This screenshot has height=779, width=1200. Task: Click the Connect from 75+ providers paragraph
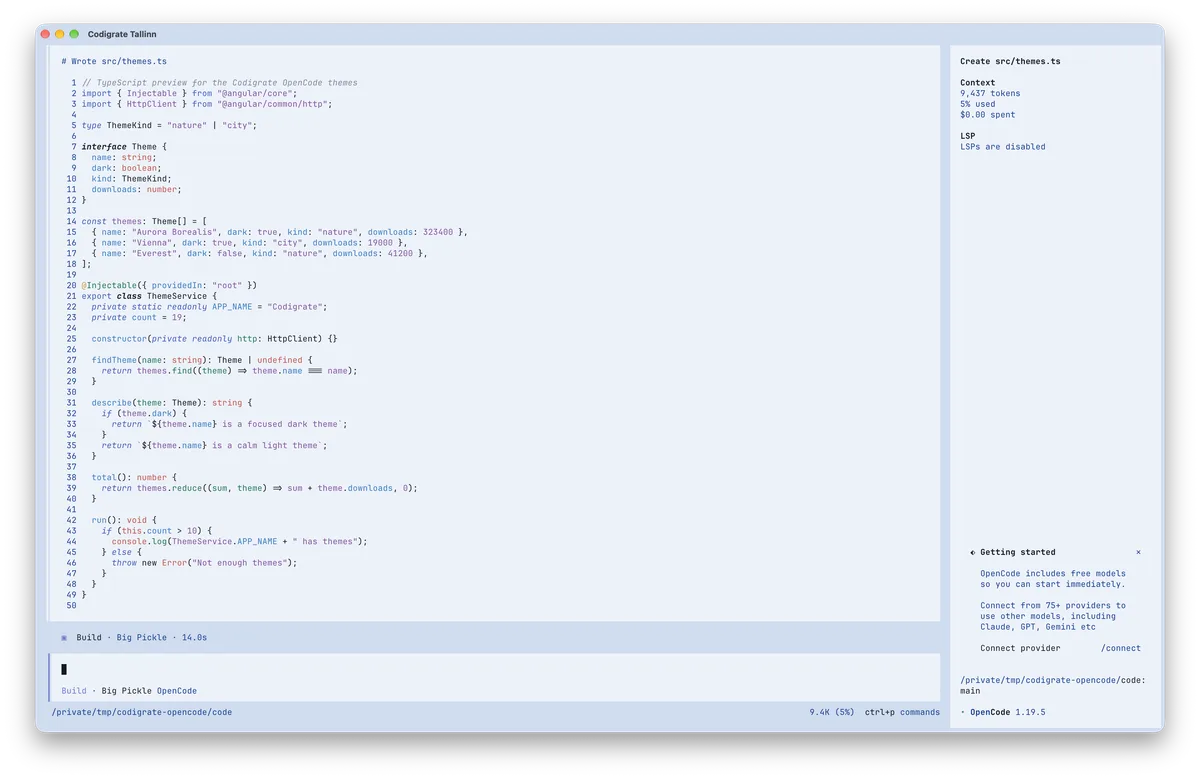pyautogui.click(x=1052, y=616)
